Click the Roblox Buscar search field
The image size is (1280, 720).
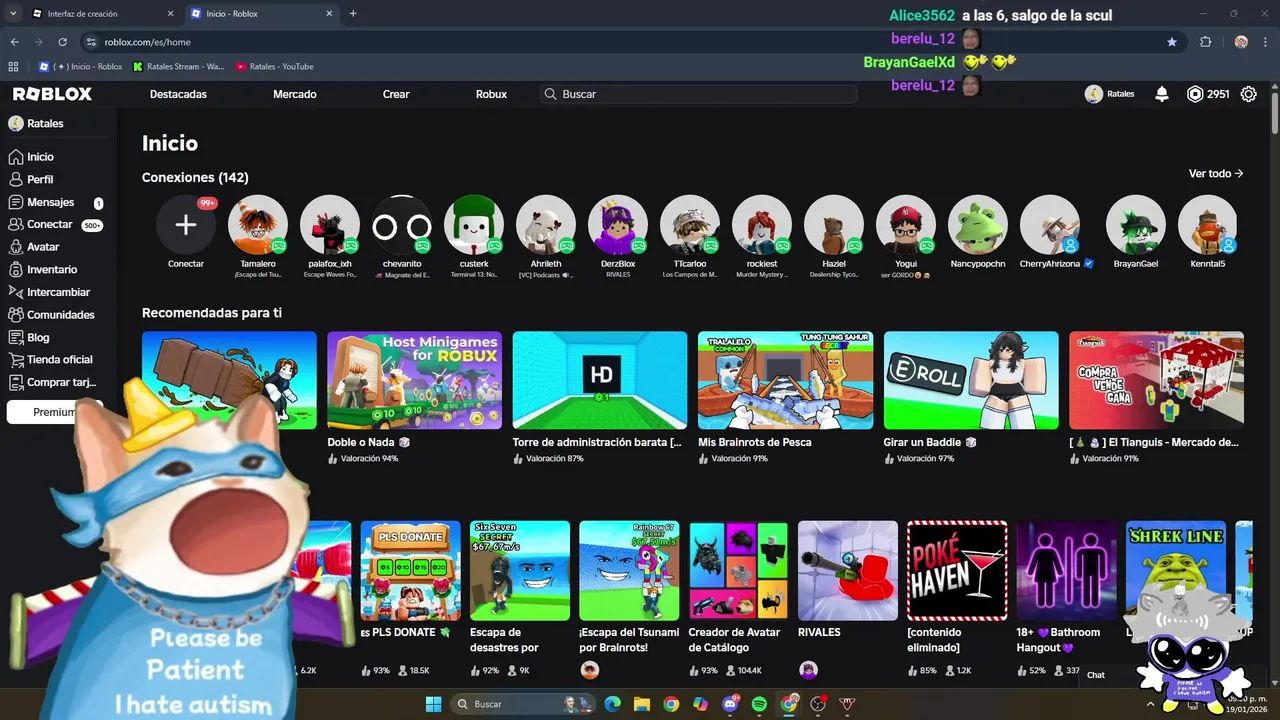(699, 94)
